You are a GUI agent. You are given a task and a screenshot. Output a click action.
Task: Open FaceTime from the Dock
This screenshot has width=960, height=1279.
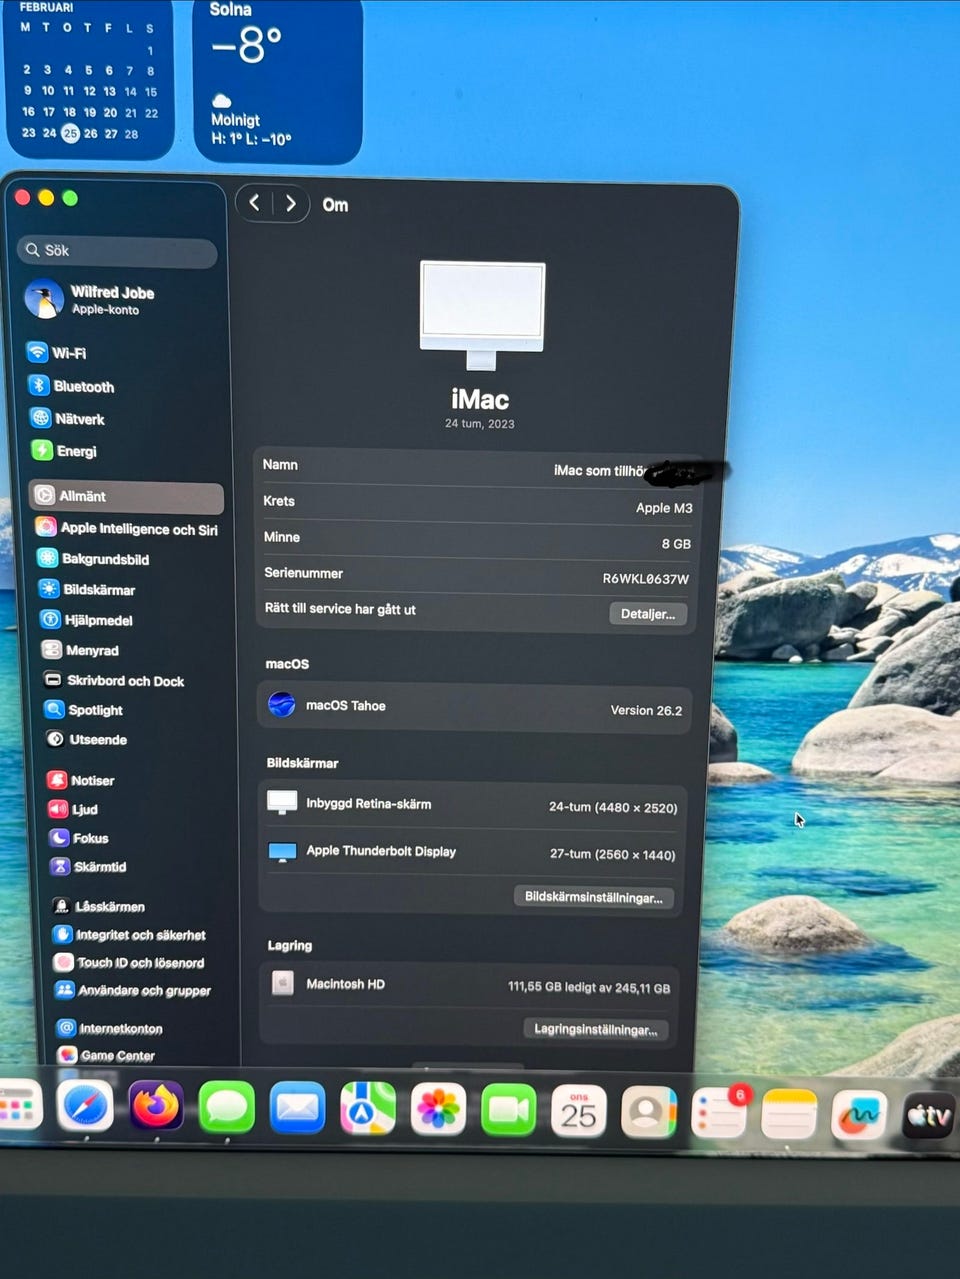coord(509,1109)
